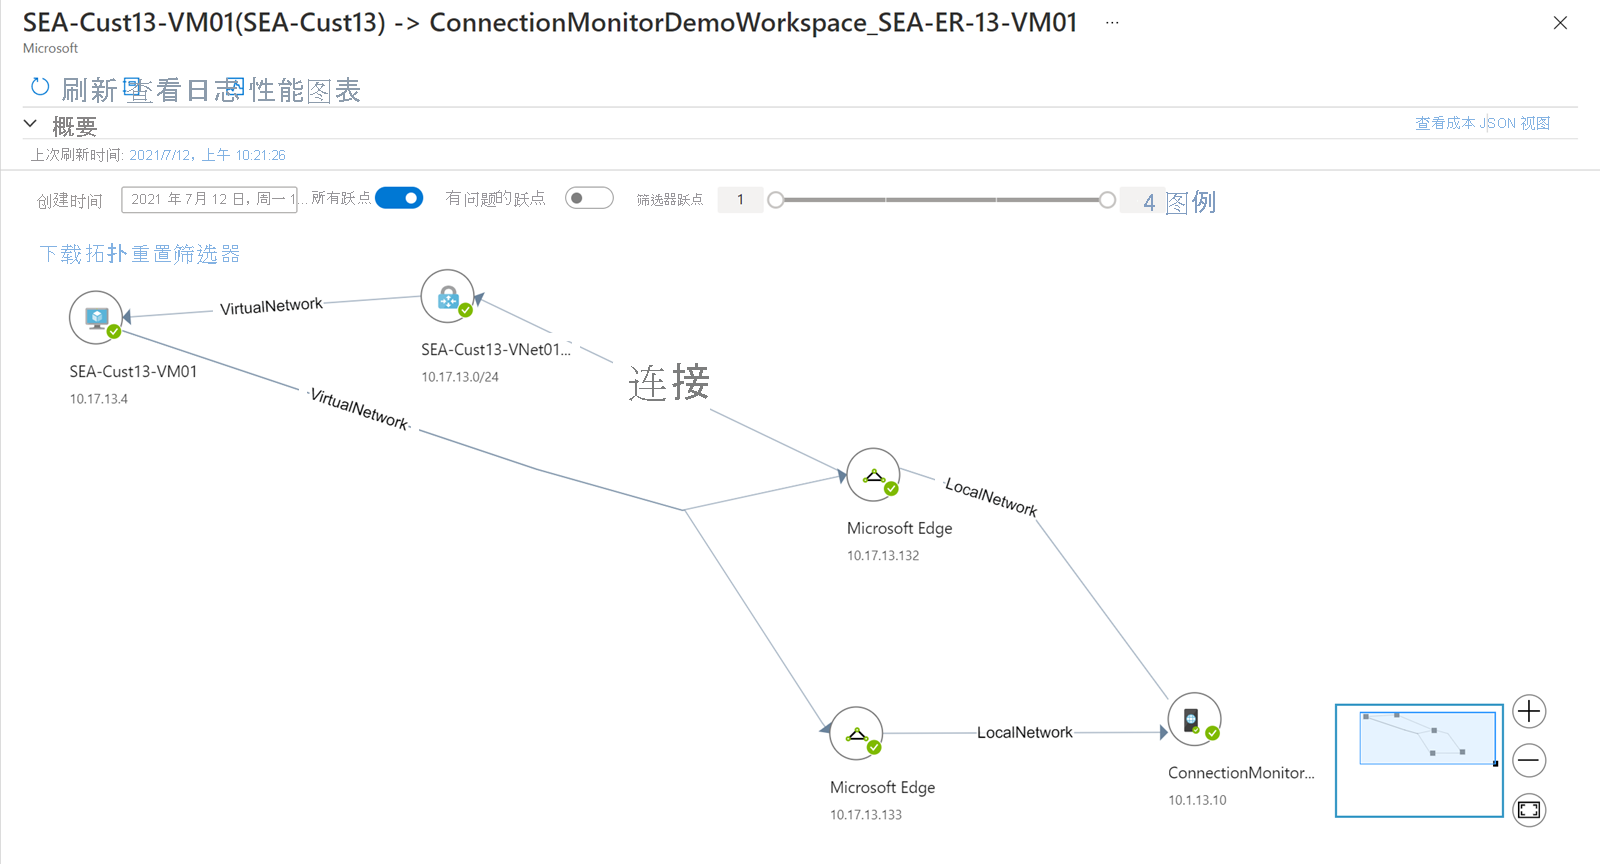
Task: Select the ConnectionMonitor destination node
Action: (x=1195, y=719)
